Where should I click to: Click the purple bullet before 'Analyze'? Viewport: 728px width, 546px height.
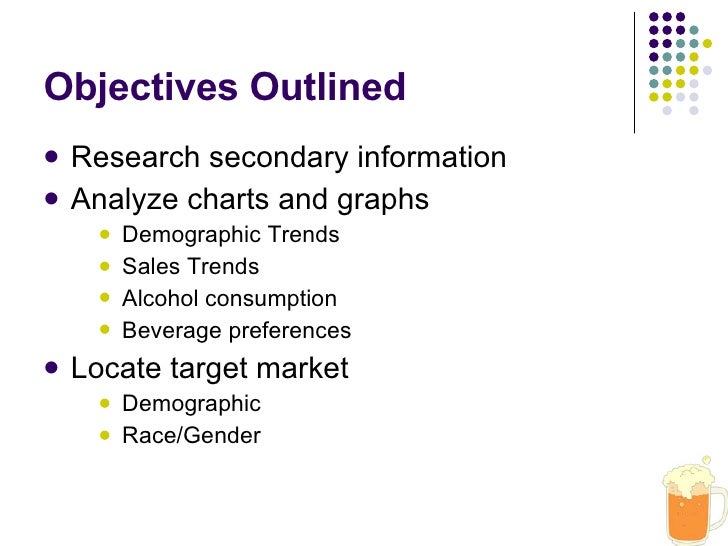(52, 199)
